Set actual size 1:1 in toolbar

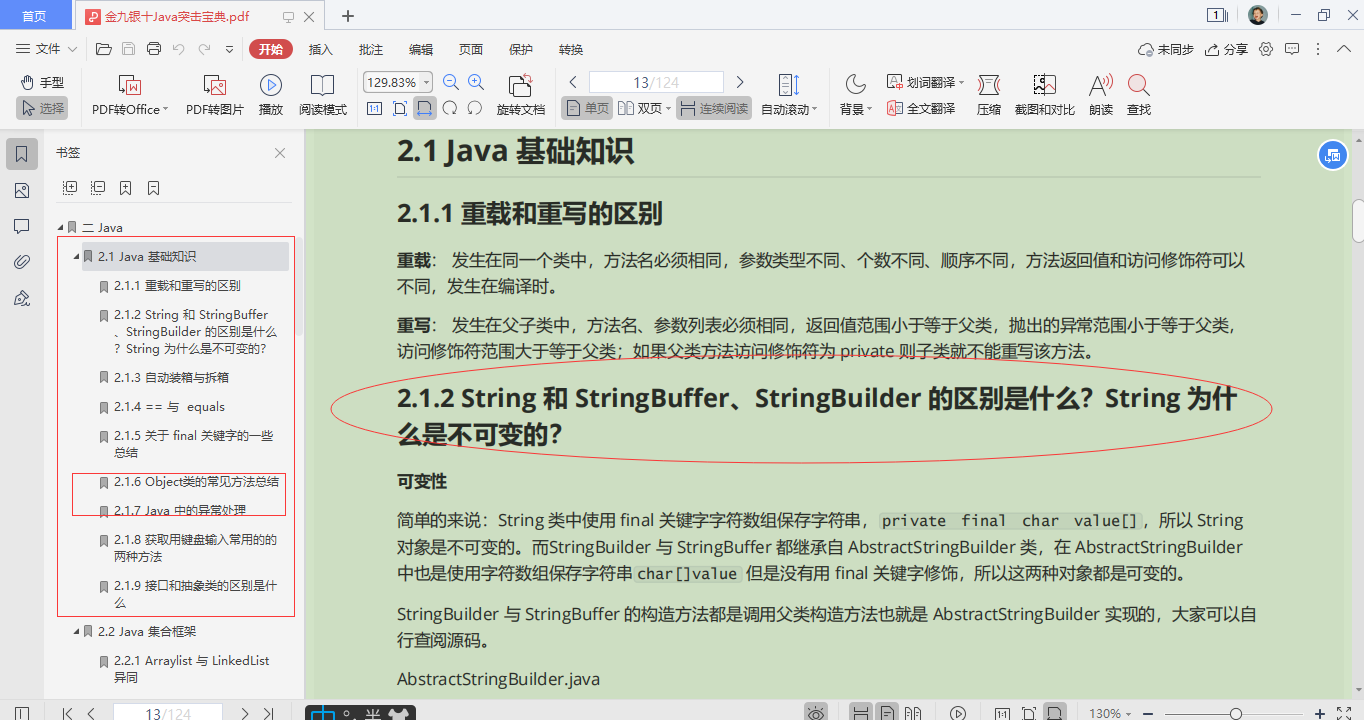click(374, 108)
